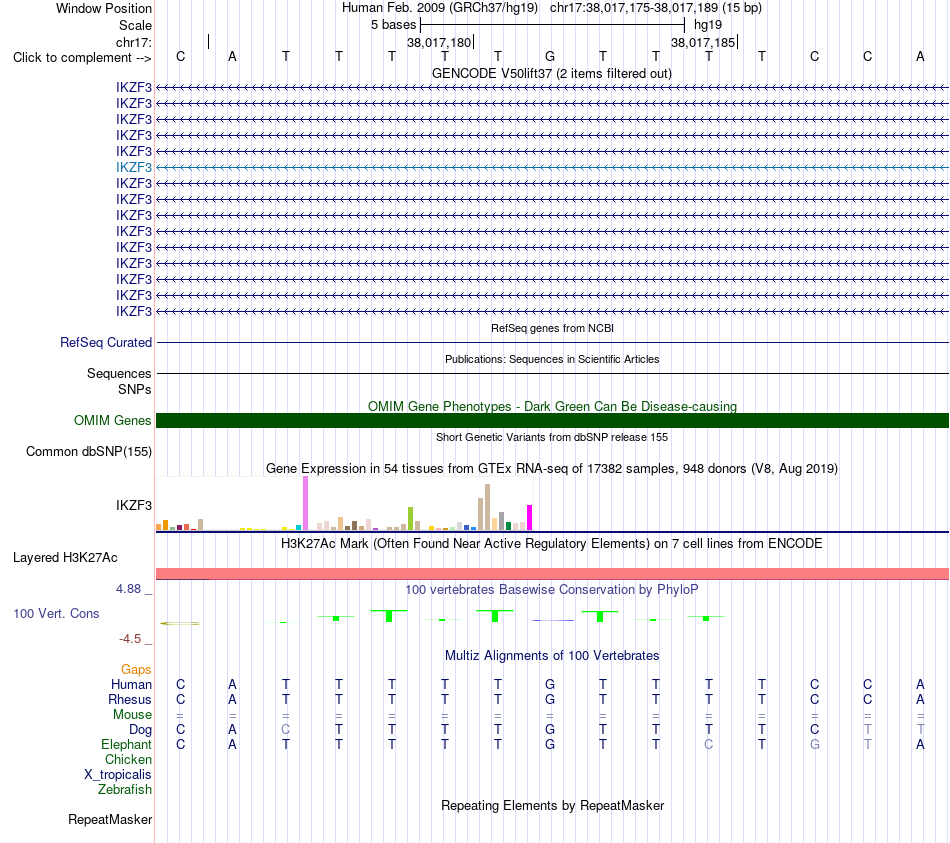Click the pink H3K27Ac signal bar
This screenshot has height=843, width=950.
tap(552, 574)
